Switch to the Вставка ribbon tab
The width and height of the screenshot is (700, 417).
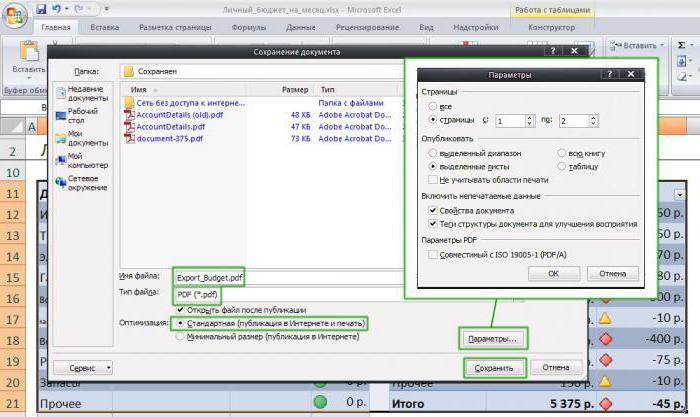[104, 28]
